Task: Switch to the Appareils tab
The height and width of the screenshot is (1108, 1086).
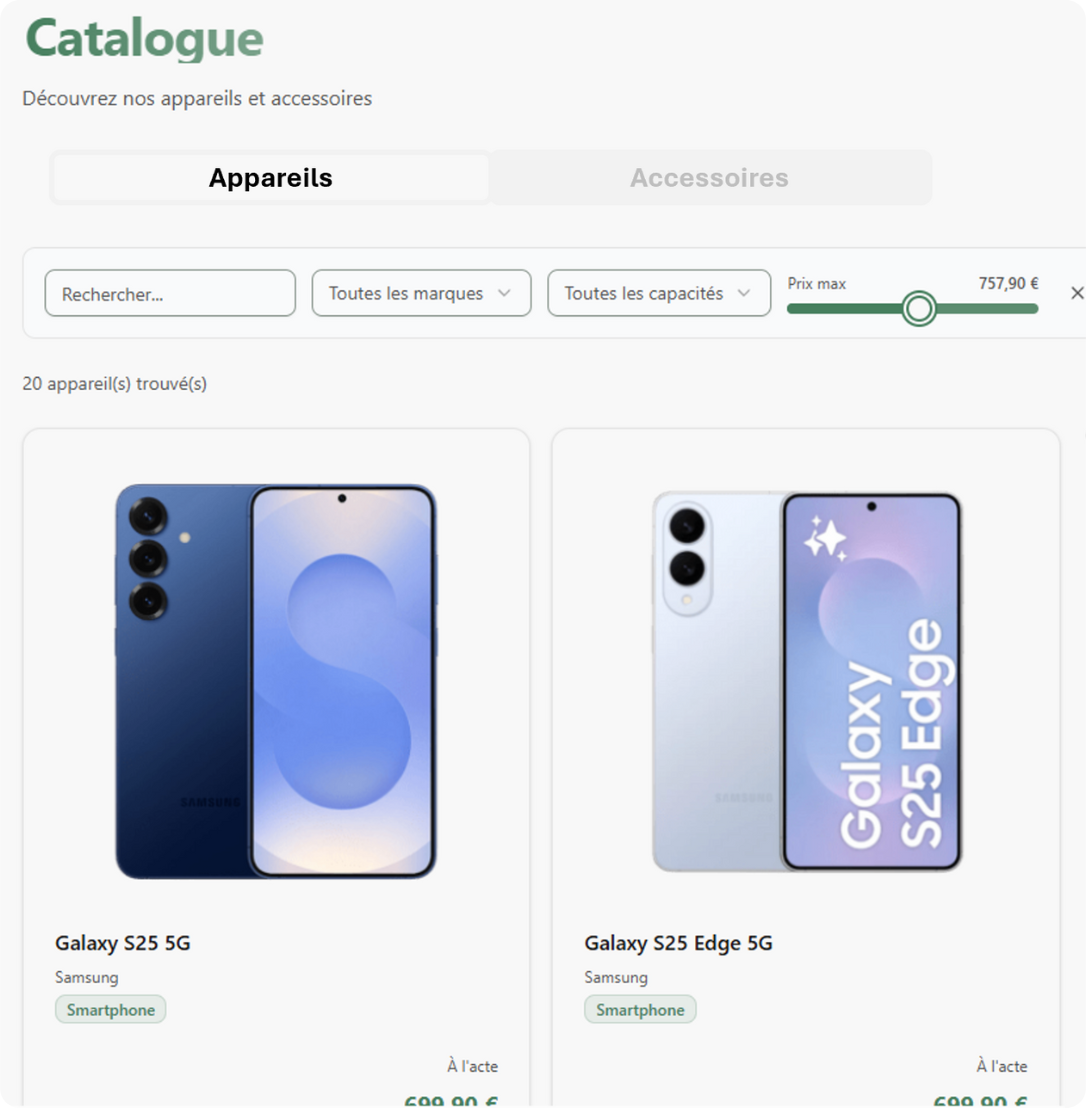Action: tap(271, 178)
